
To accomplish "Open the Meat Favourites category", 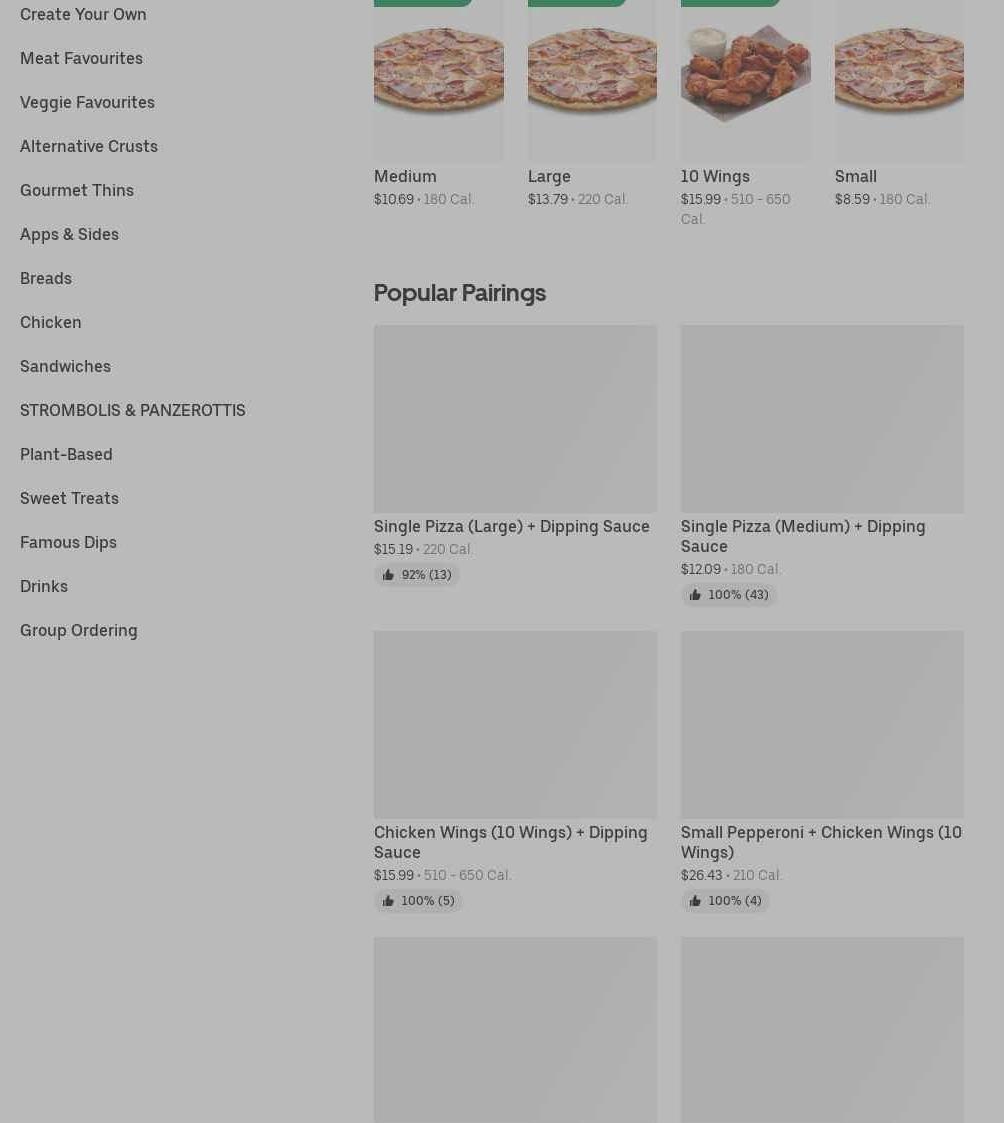I will (x=81, y=58).
